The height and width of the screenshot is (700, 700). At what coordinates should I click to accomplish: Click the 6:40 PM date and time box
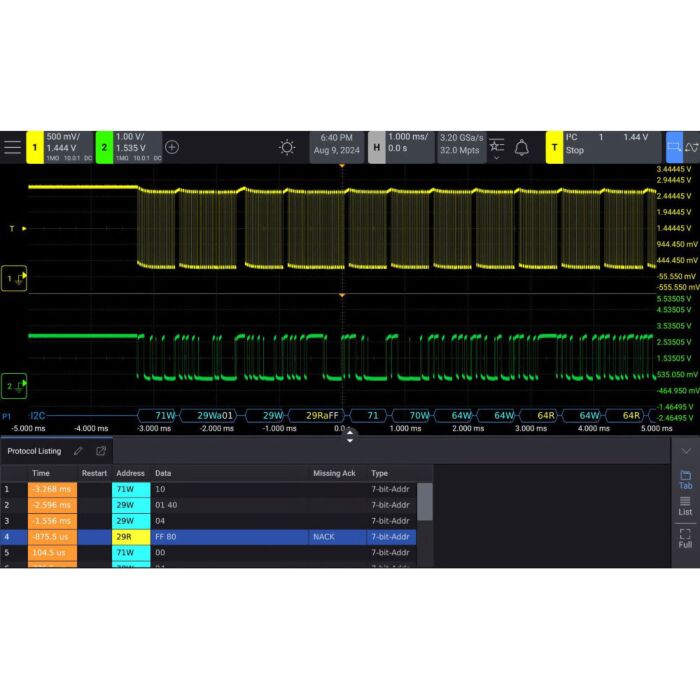(337, 147)
